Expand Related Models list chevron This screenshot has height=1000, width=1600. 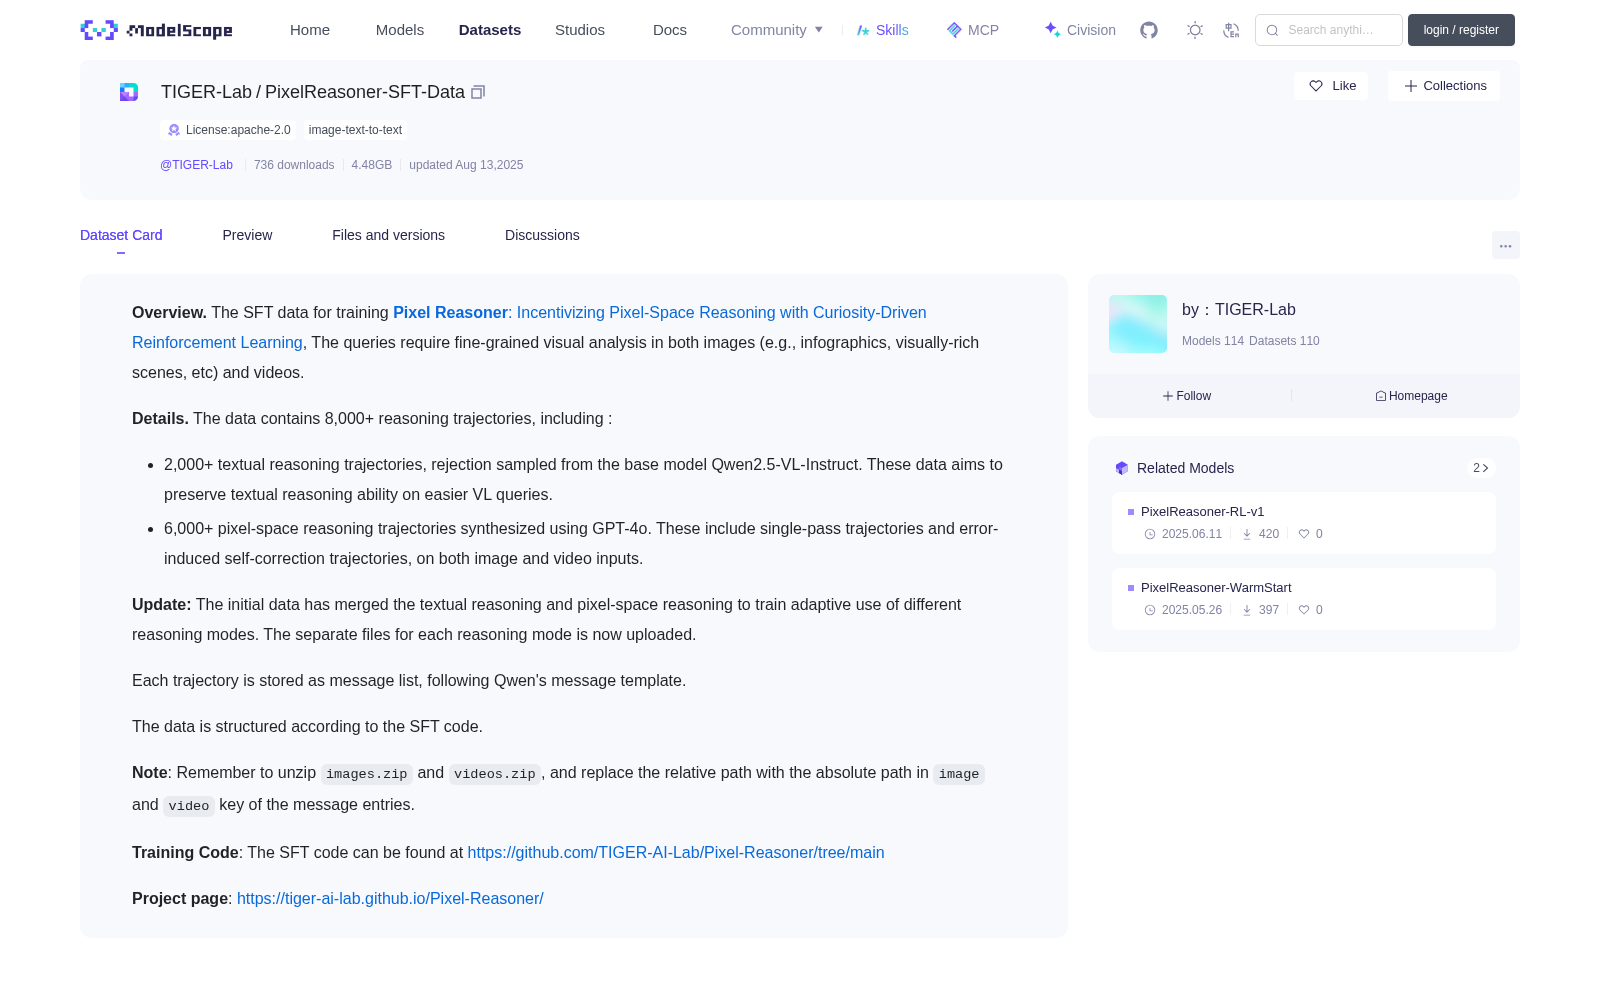[1481, 468]
